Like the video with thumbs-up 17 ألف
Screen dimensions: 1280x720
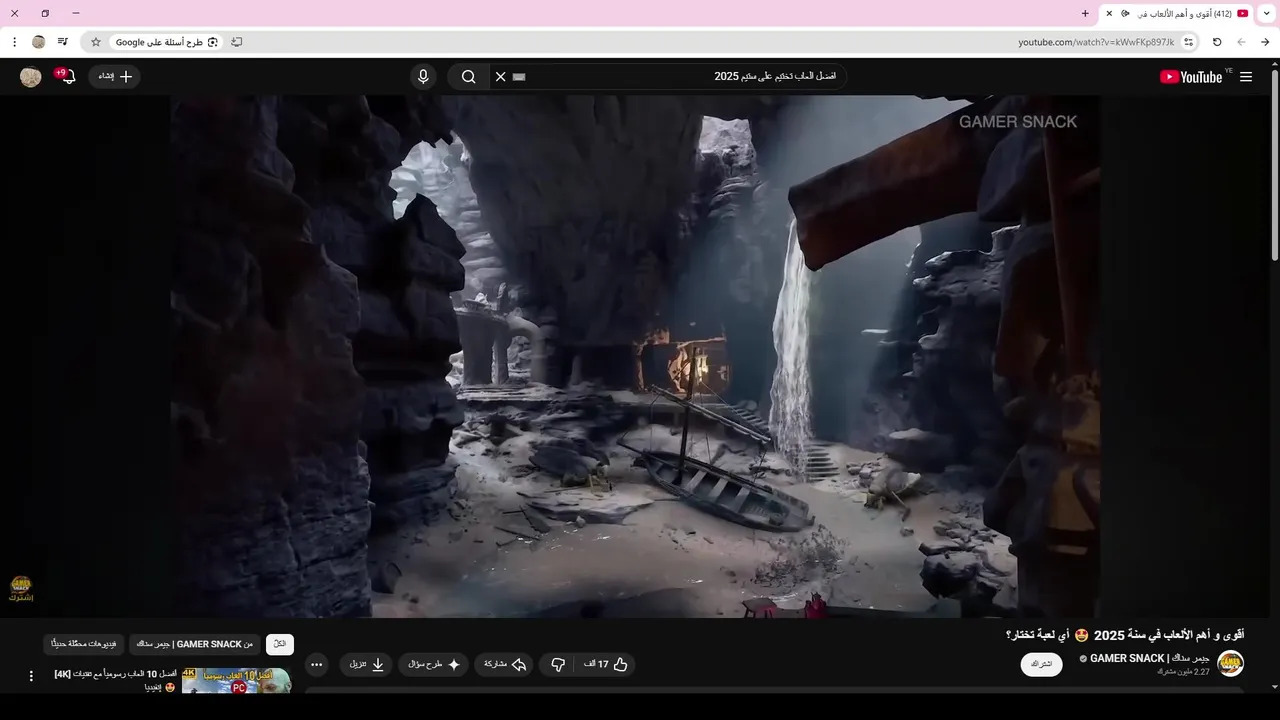(606, 664)
